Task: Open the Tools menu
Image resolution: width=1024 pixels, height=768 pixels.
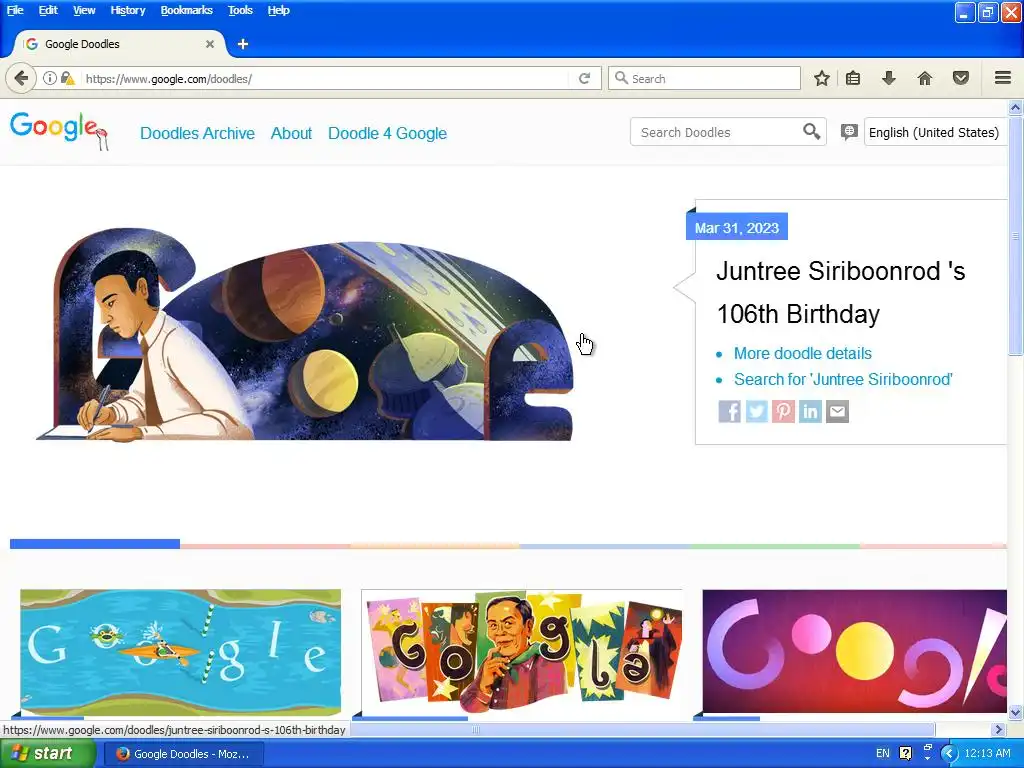Action: (x=240, y=10)
